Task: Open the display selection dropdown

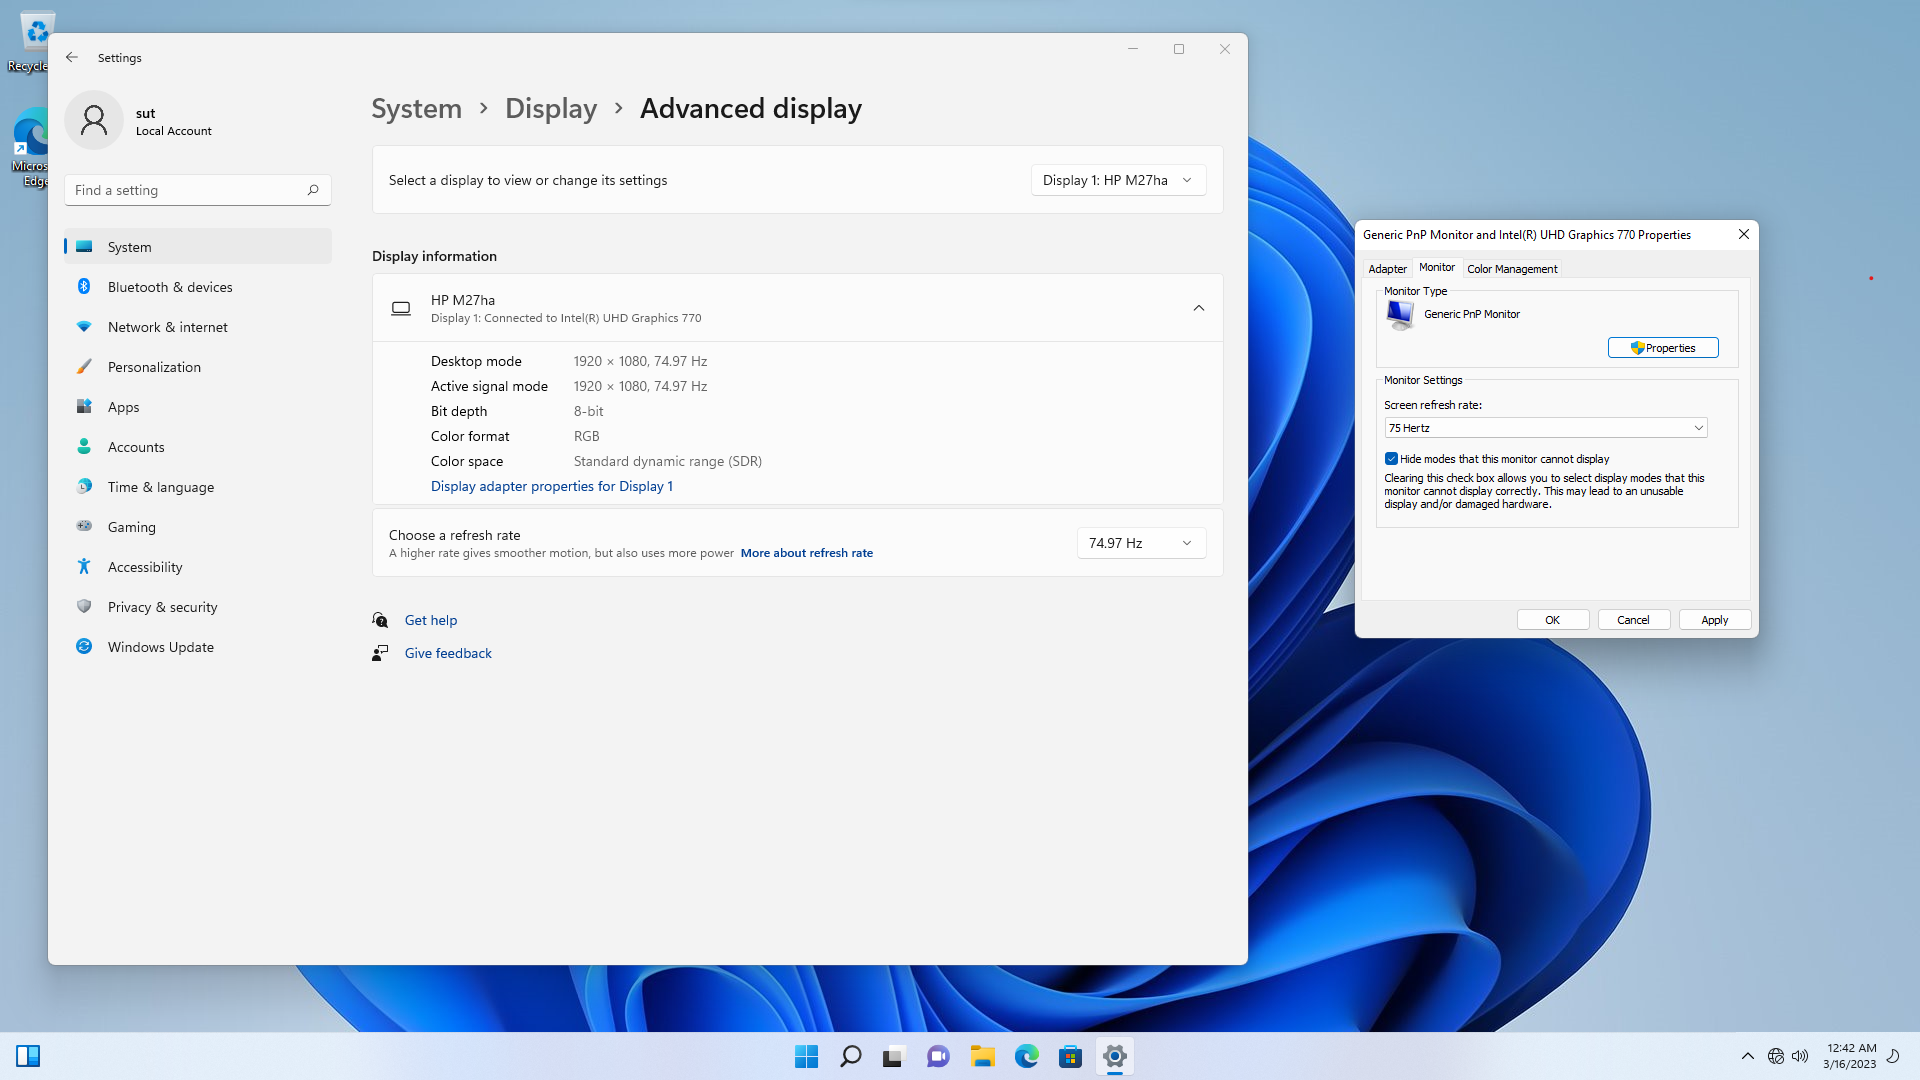Action: tap(1117, 180)
